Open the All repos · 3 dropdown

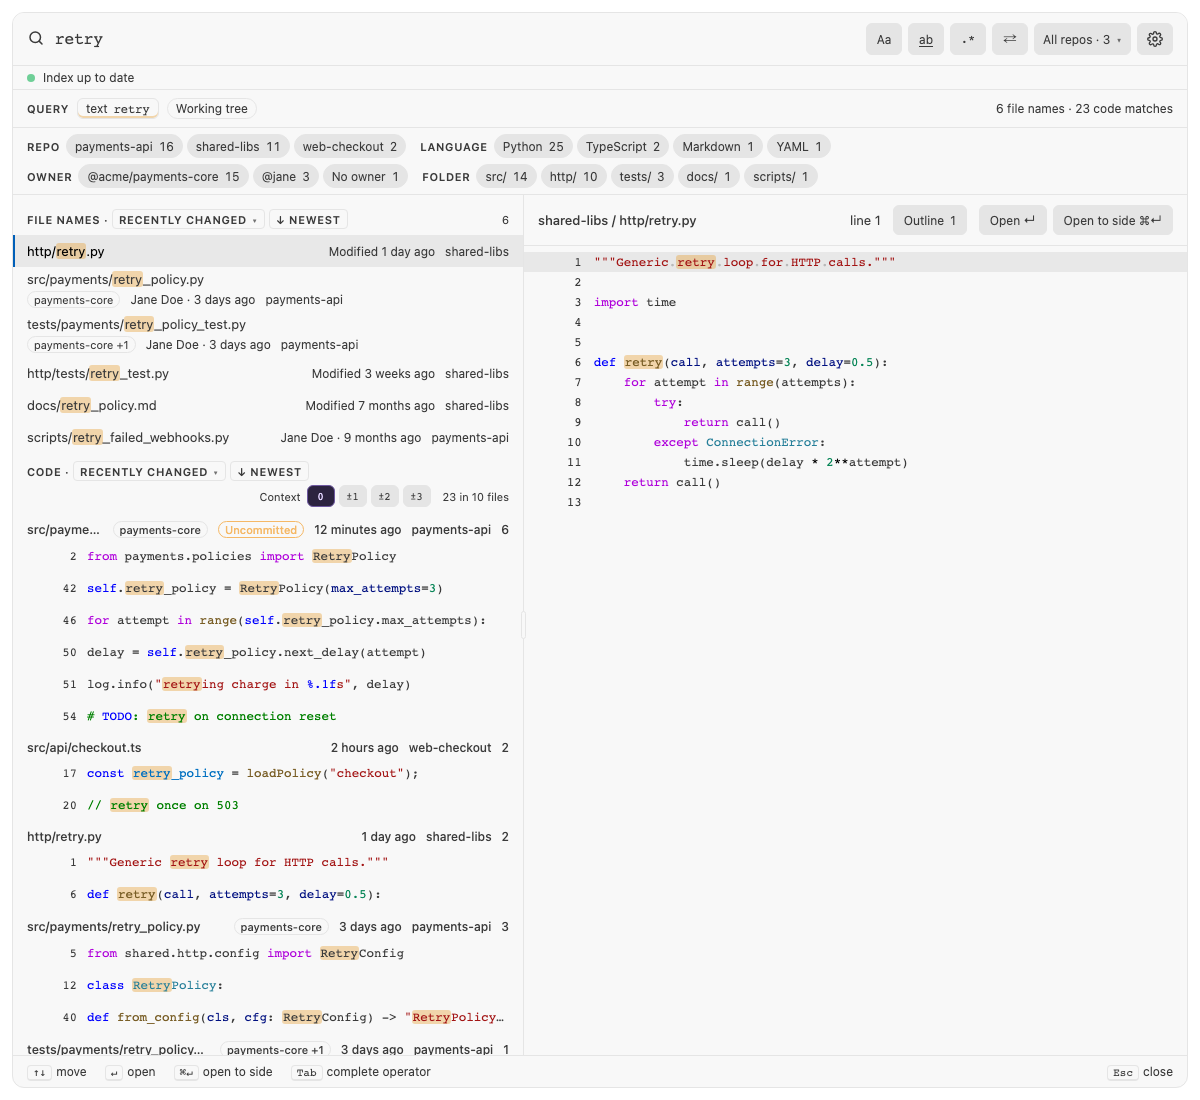point(1082,39)
